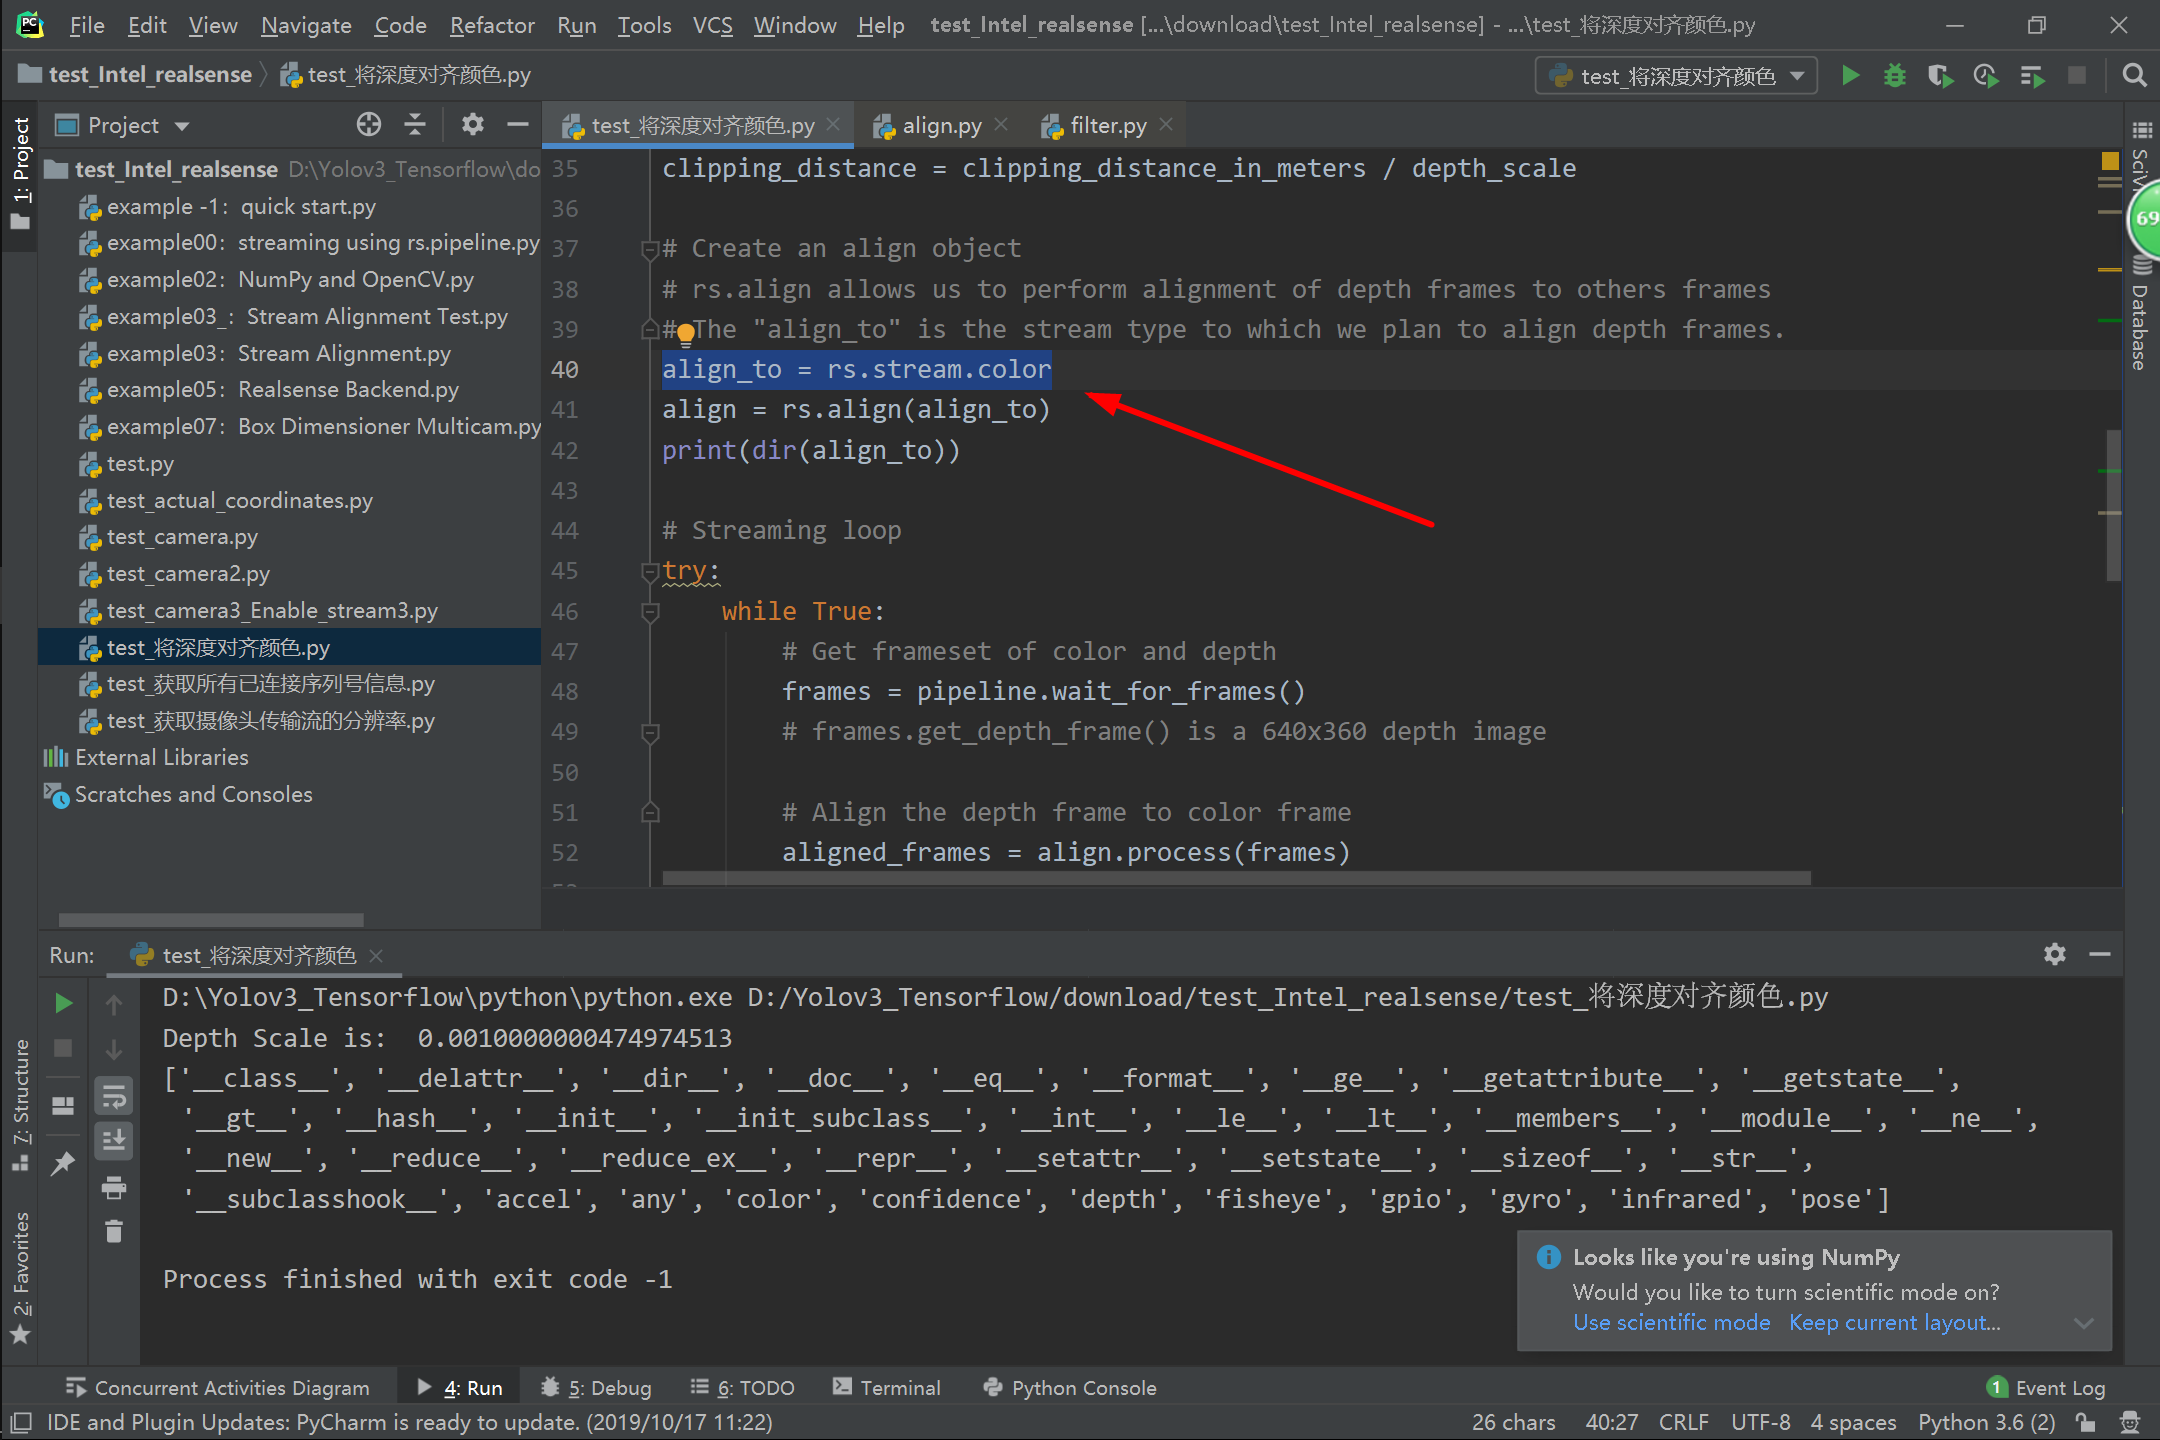
Task: Toggle scroll to end in Run console
Action: [114, 1140]
